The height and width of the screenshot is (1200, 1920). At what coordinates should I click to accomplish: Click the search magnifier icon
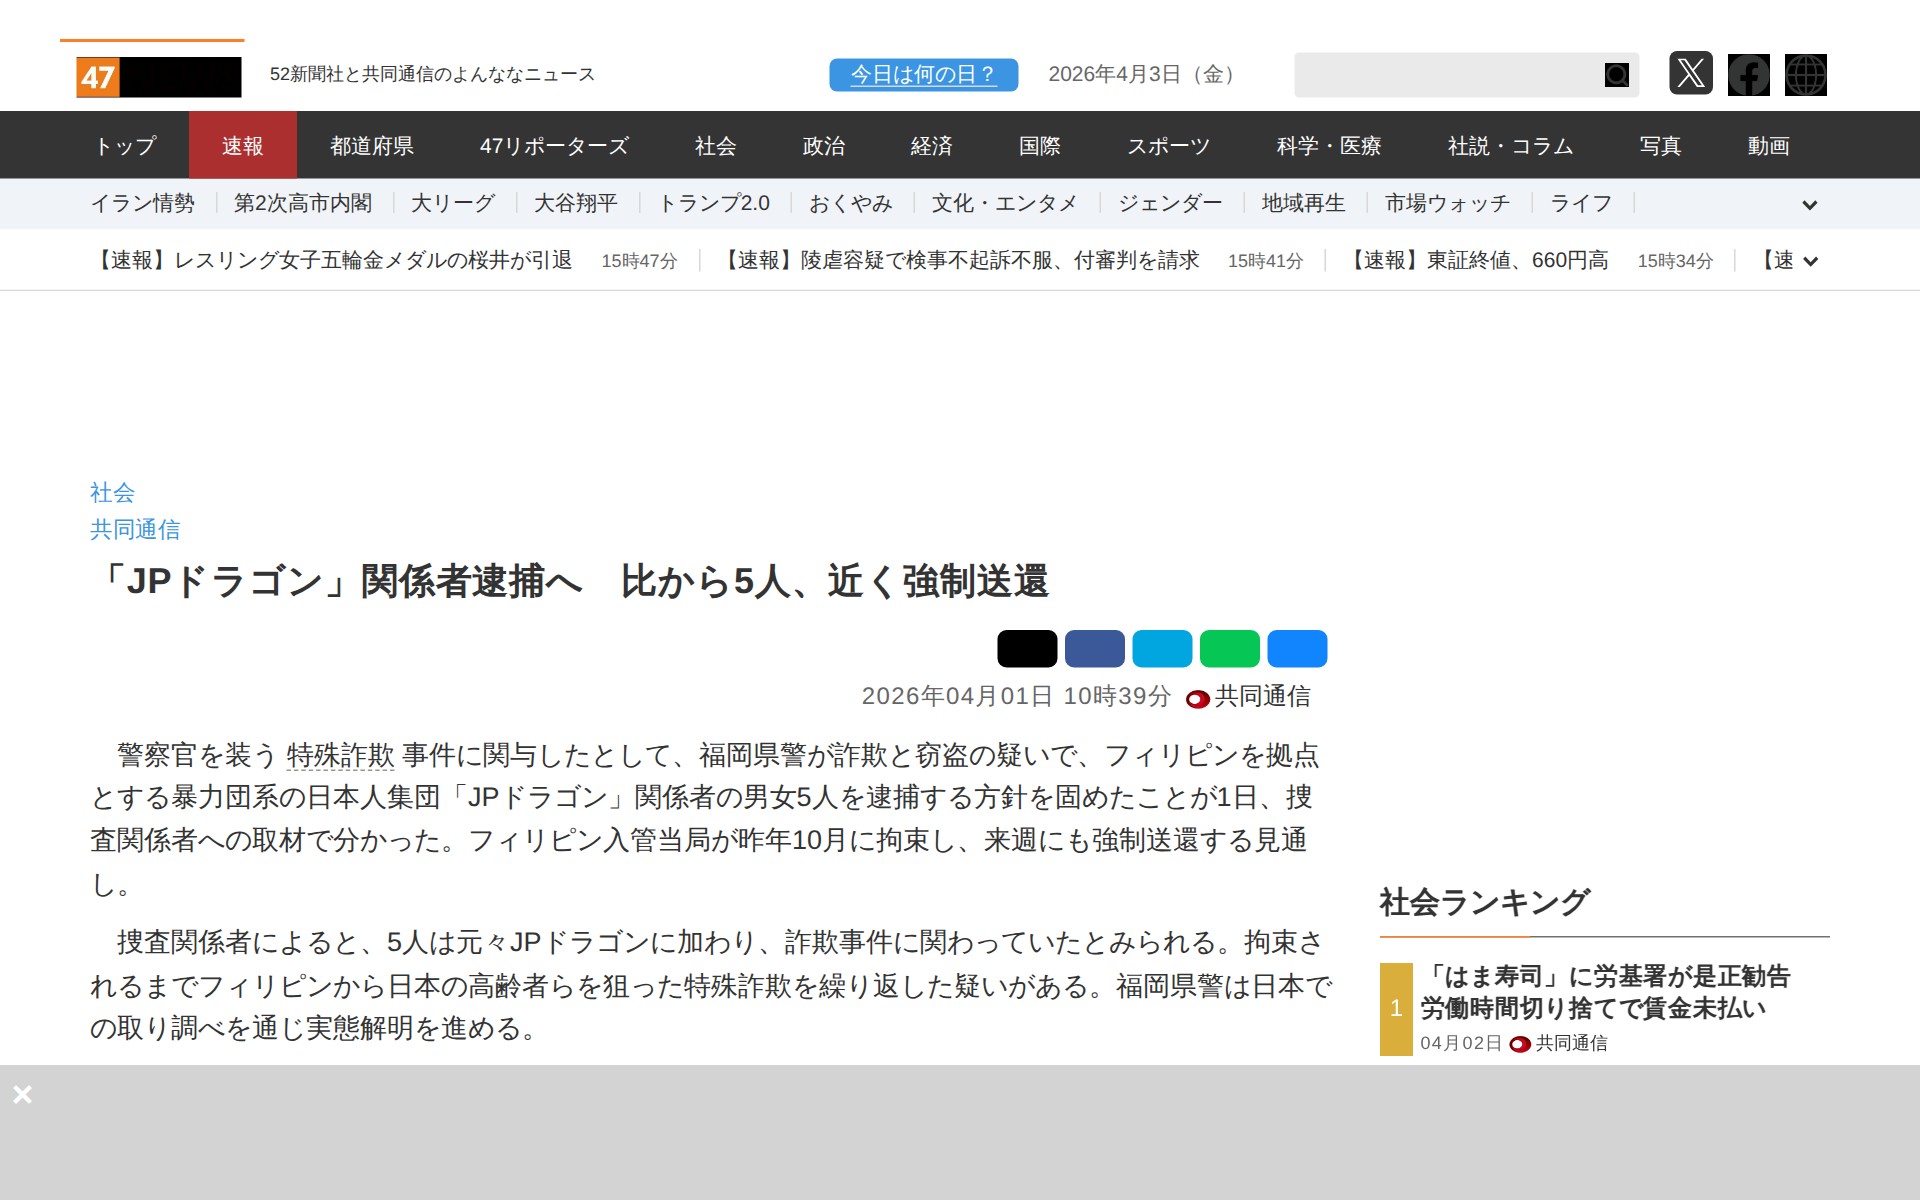pyautogui.click(x=1616, y=75)
